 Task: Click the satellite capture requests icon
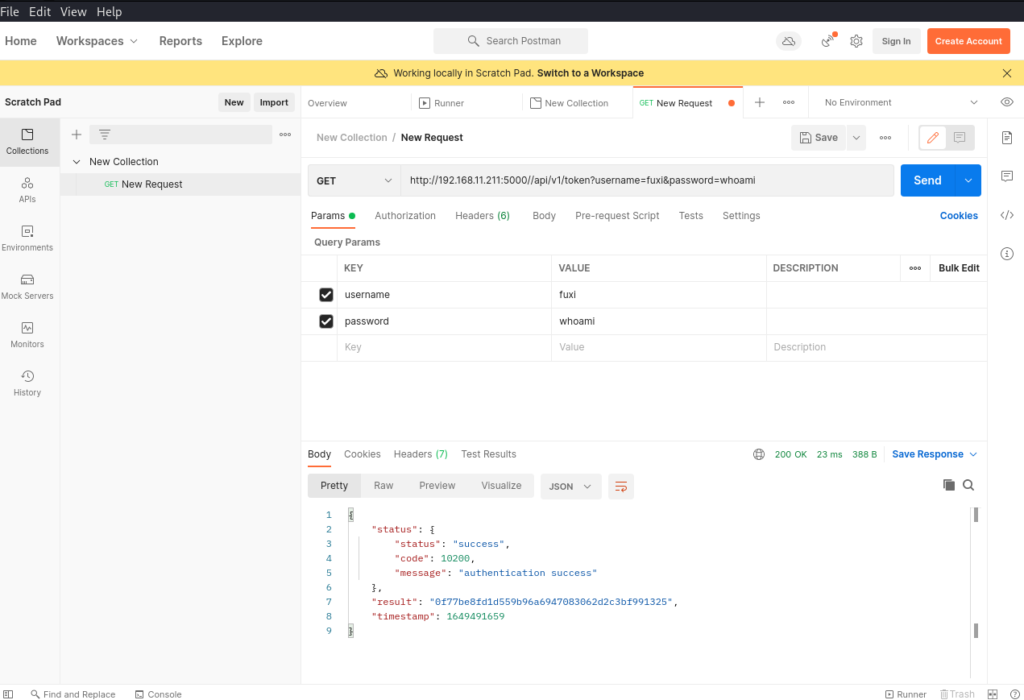pyautogui.click(x=828, y=41)
